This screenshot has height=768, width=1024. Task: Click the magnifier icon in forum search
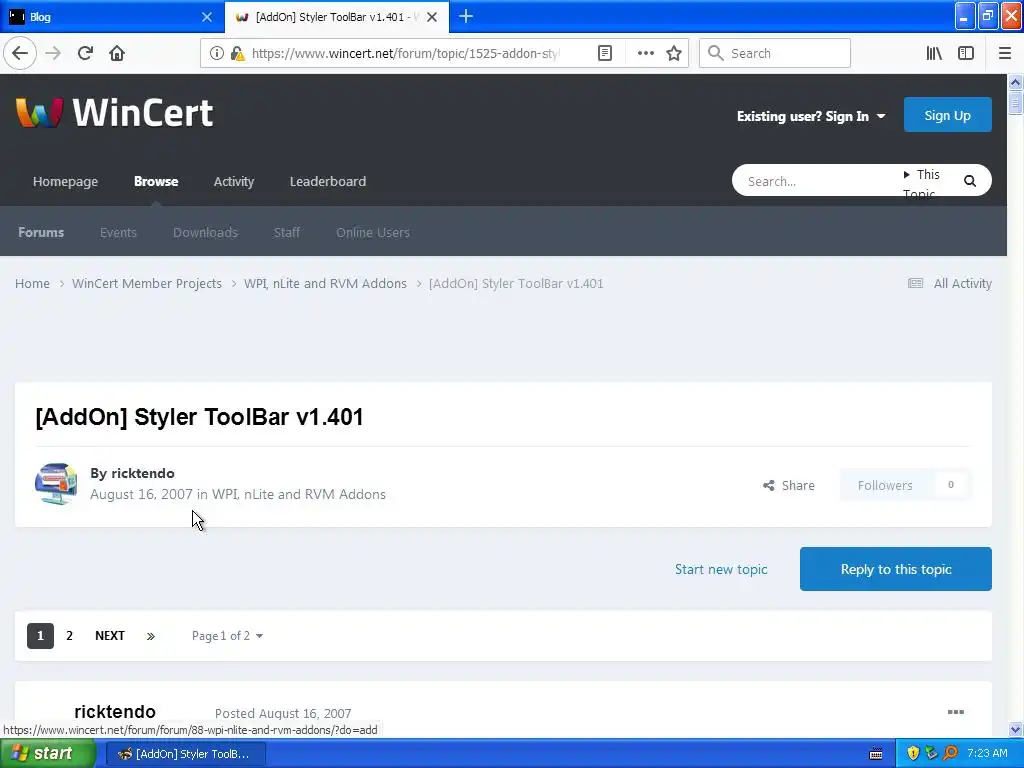(x=970, y=181)
